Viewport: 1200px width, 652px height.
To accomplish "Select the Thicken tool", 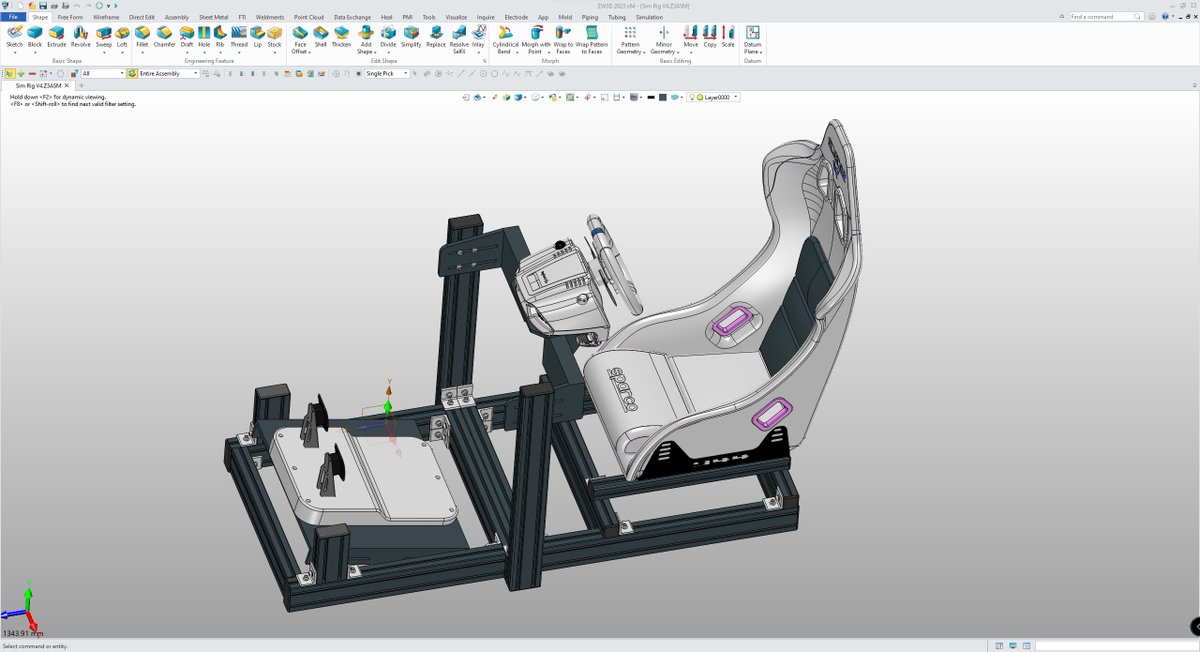I will pos(342,38).
